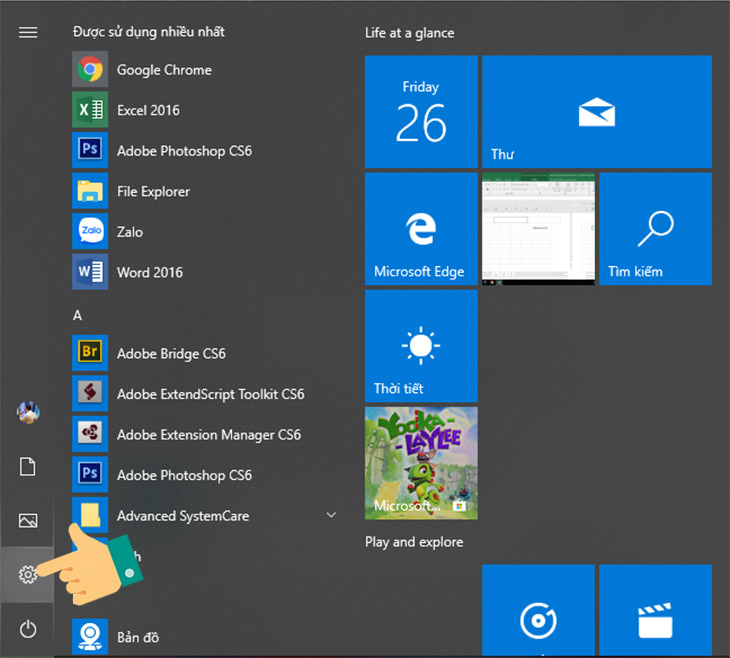Open the Settings gear icon
This screenshot has height=658, width=730.
[x=28, y=575]
